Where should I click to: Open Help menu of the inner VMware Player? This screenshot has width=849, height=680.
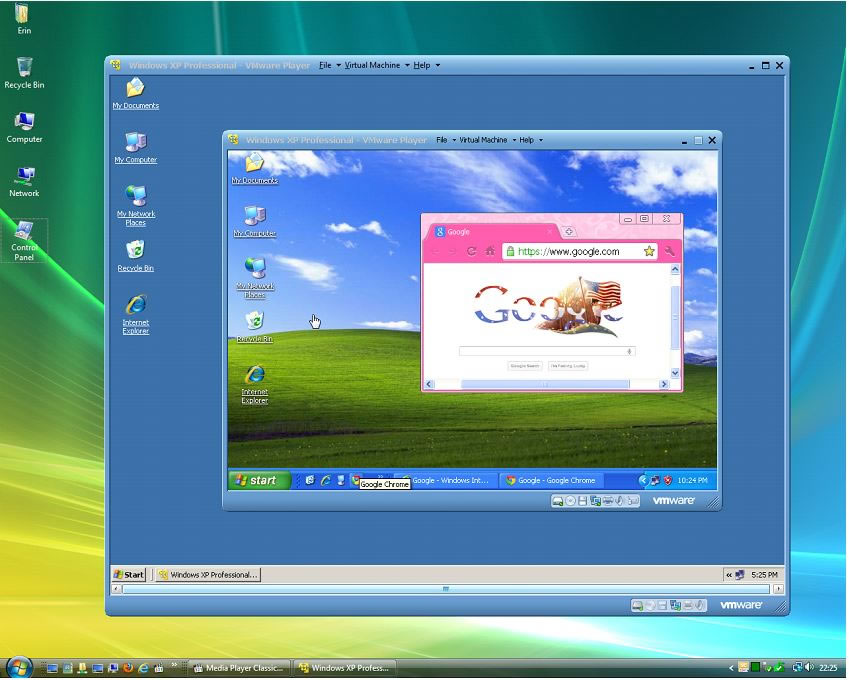tap(531, 140)
